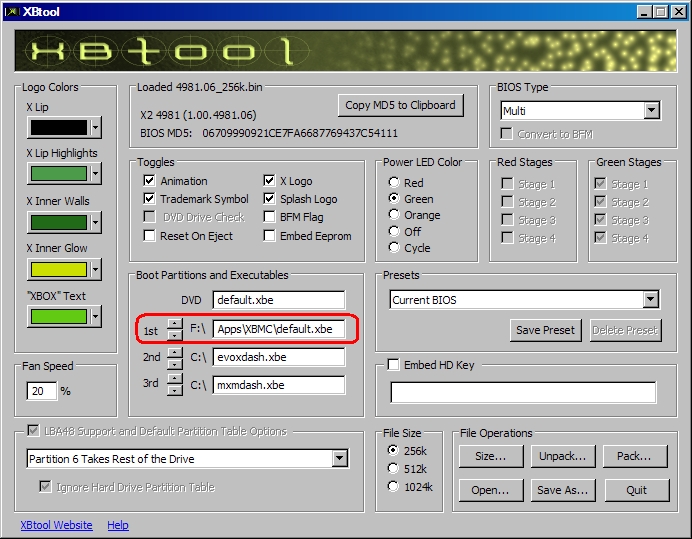This screenshot has height=539, width=692.
Task: Enable the BFM Flag checkbox
Action: [269, 217]
